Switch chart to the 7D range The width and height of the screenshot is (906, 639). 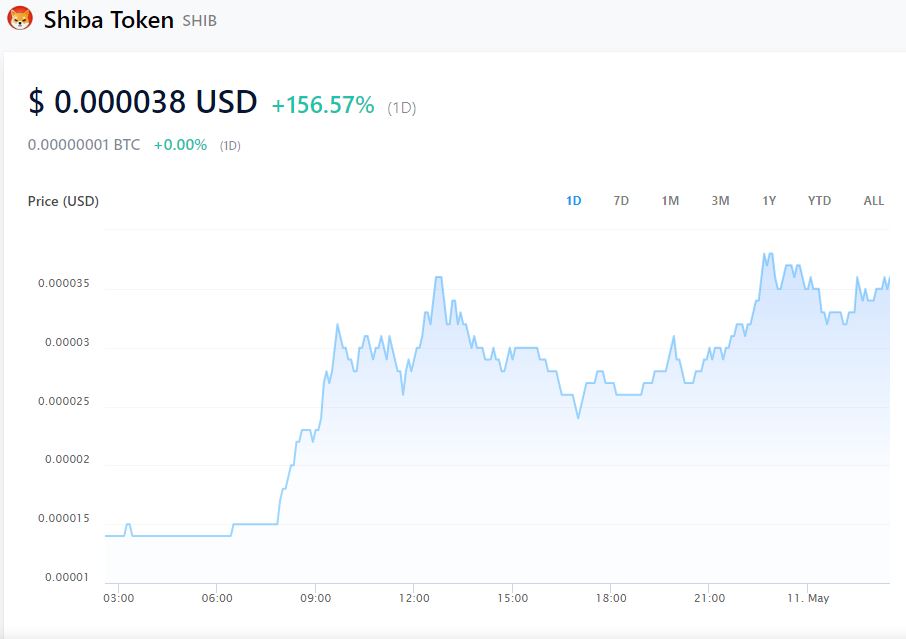coord(621,201)
